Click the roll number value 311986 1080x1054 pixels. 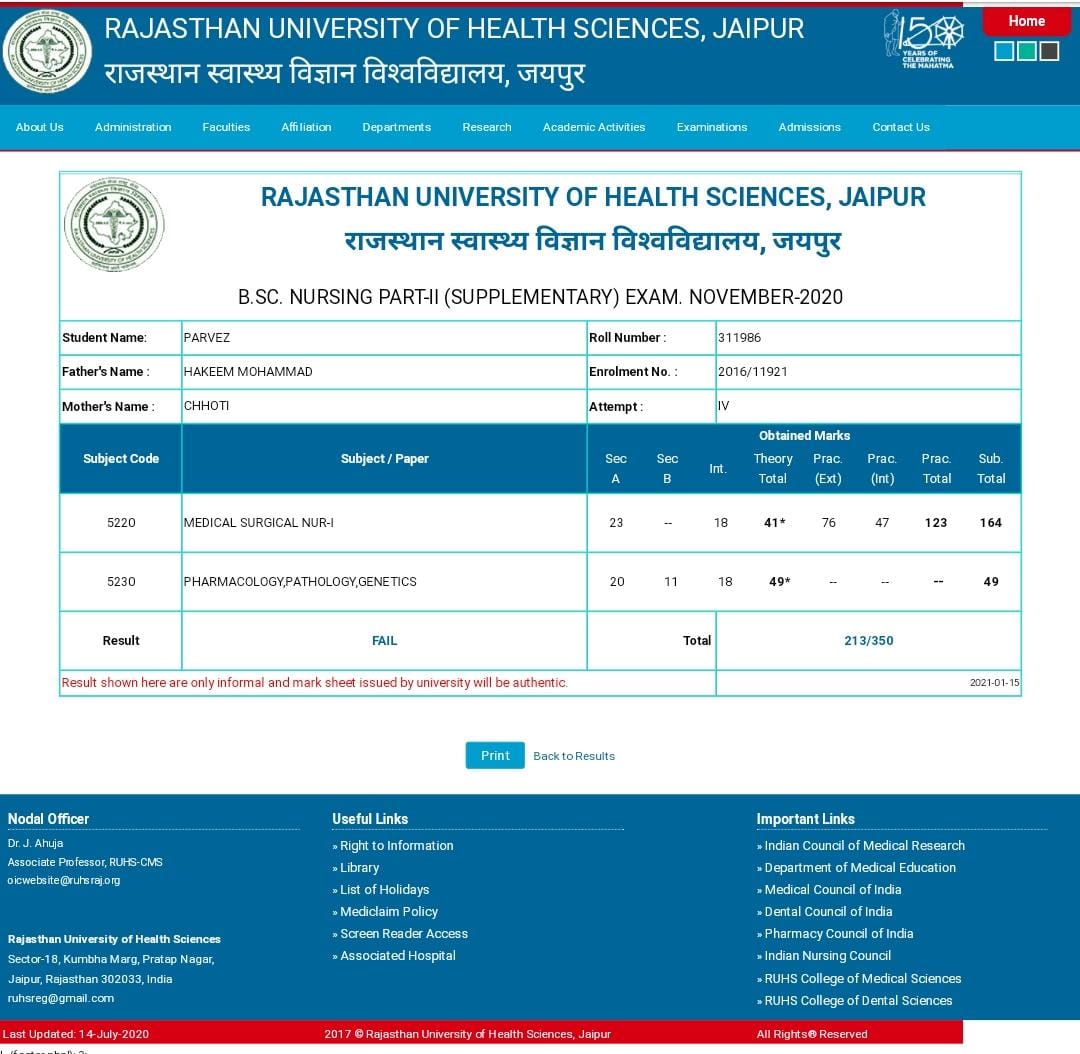coord(739,338)
